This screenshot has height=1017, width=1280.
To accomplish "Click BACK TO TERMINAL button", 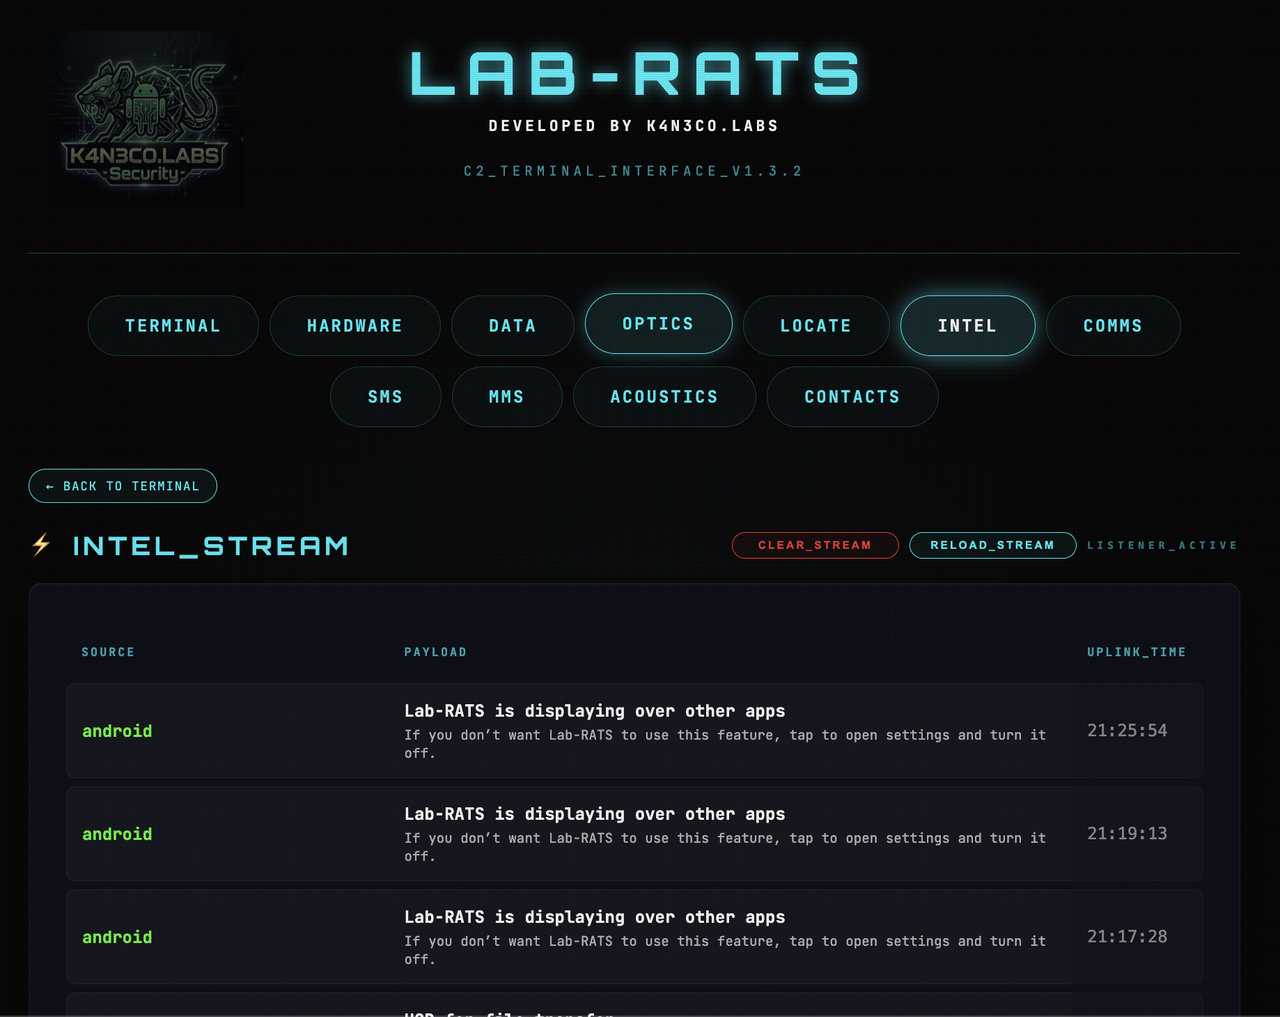I will (x=123, y=486).
